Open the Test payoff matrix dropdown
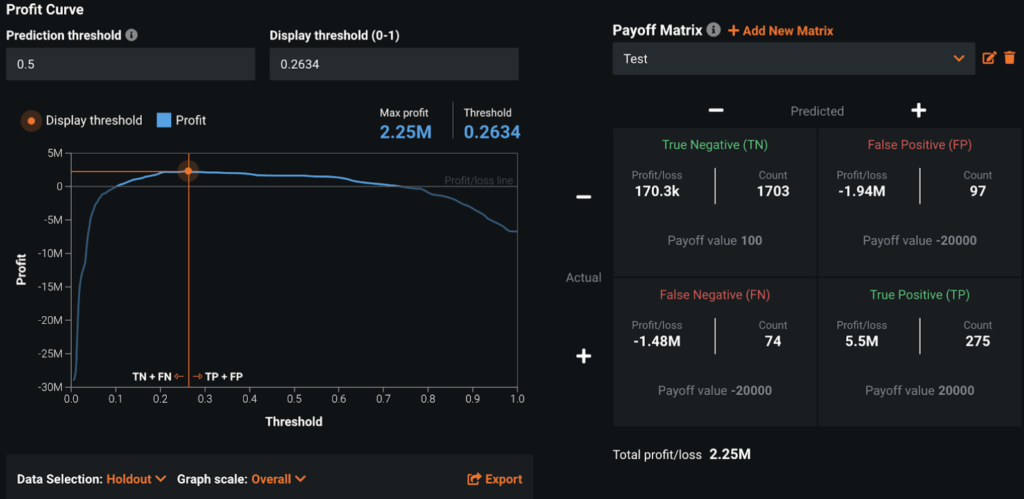The image size is (1024, 499). 793,59
